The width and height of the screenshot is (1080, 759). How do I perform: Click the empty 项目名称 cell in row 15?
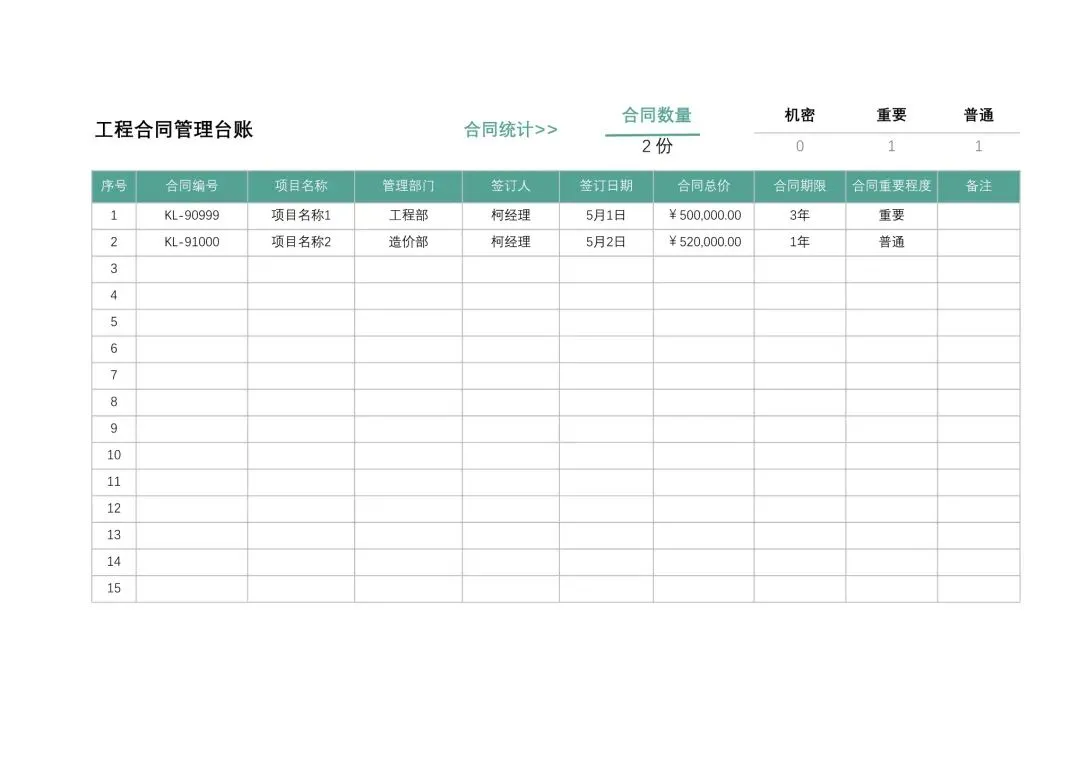pos(301,589)
